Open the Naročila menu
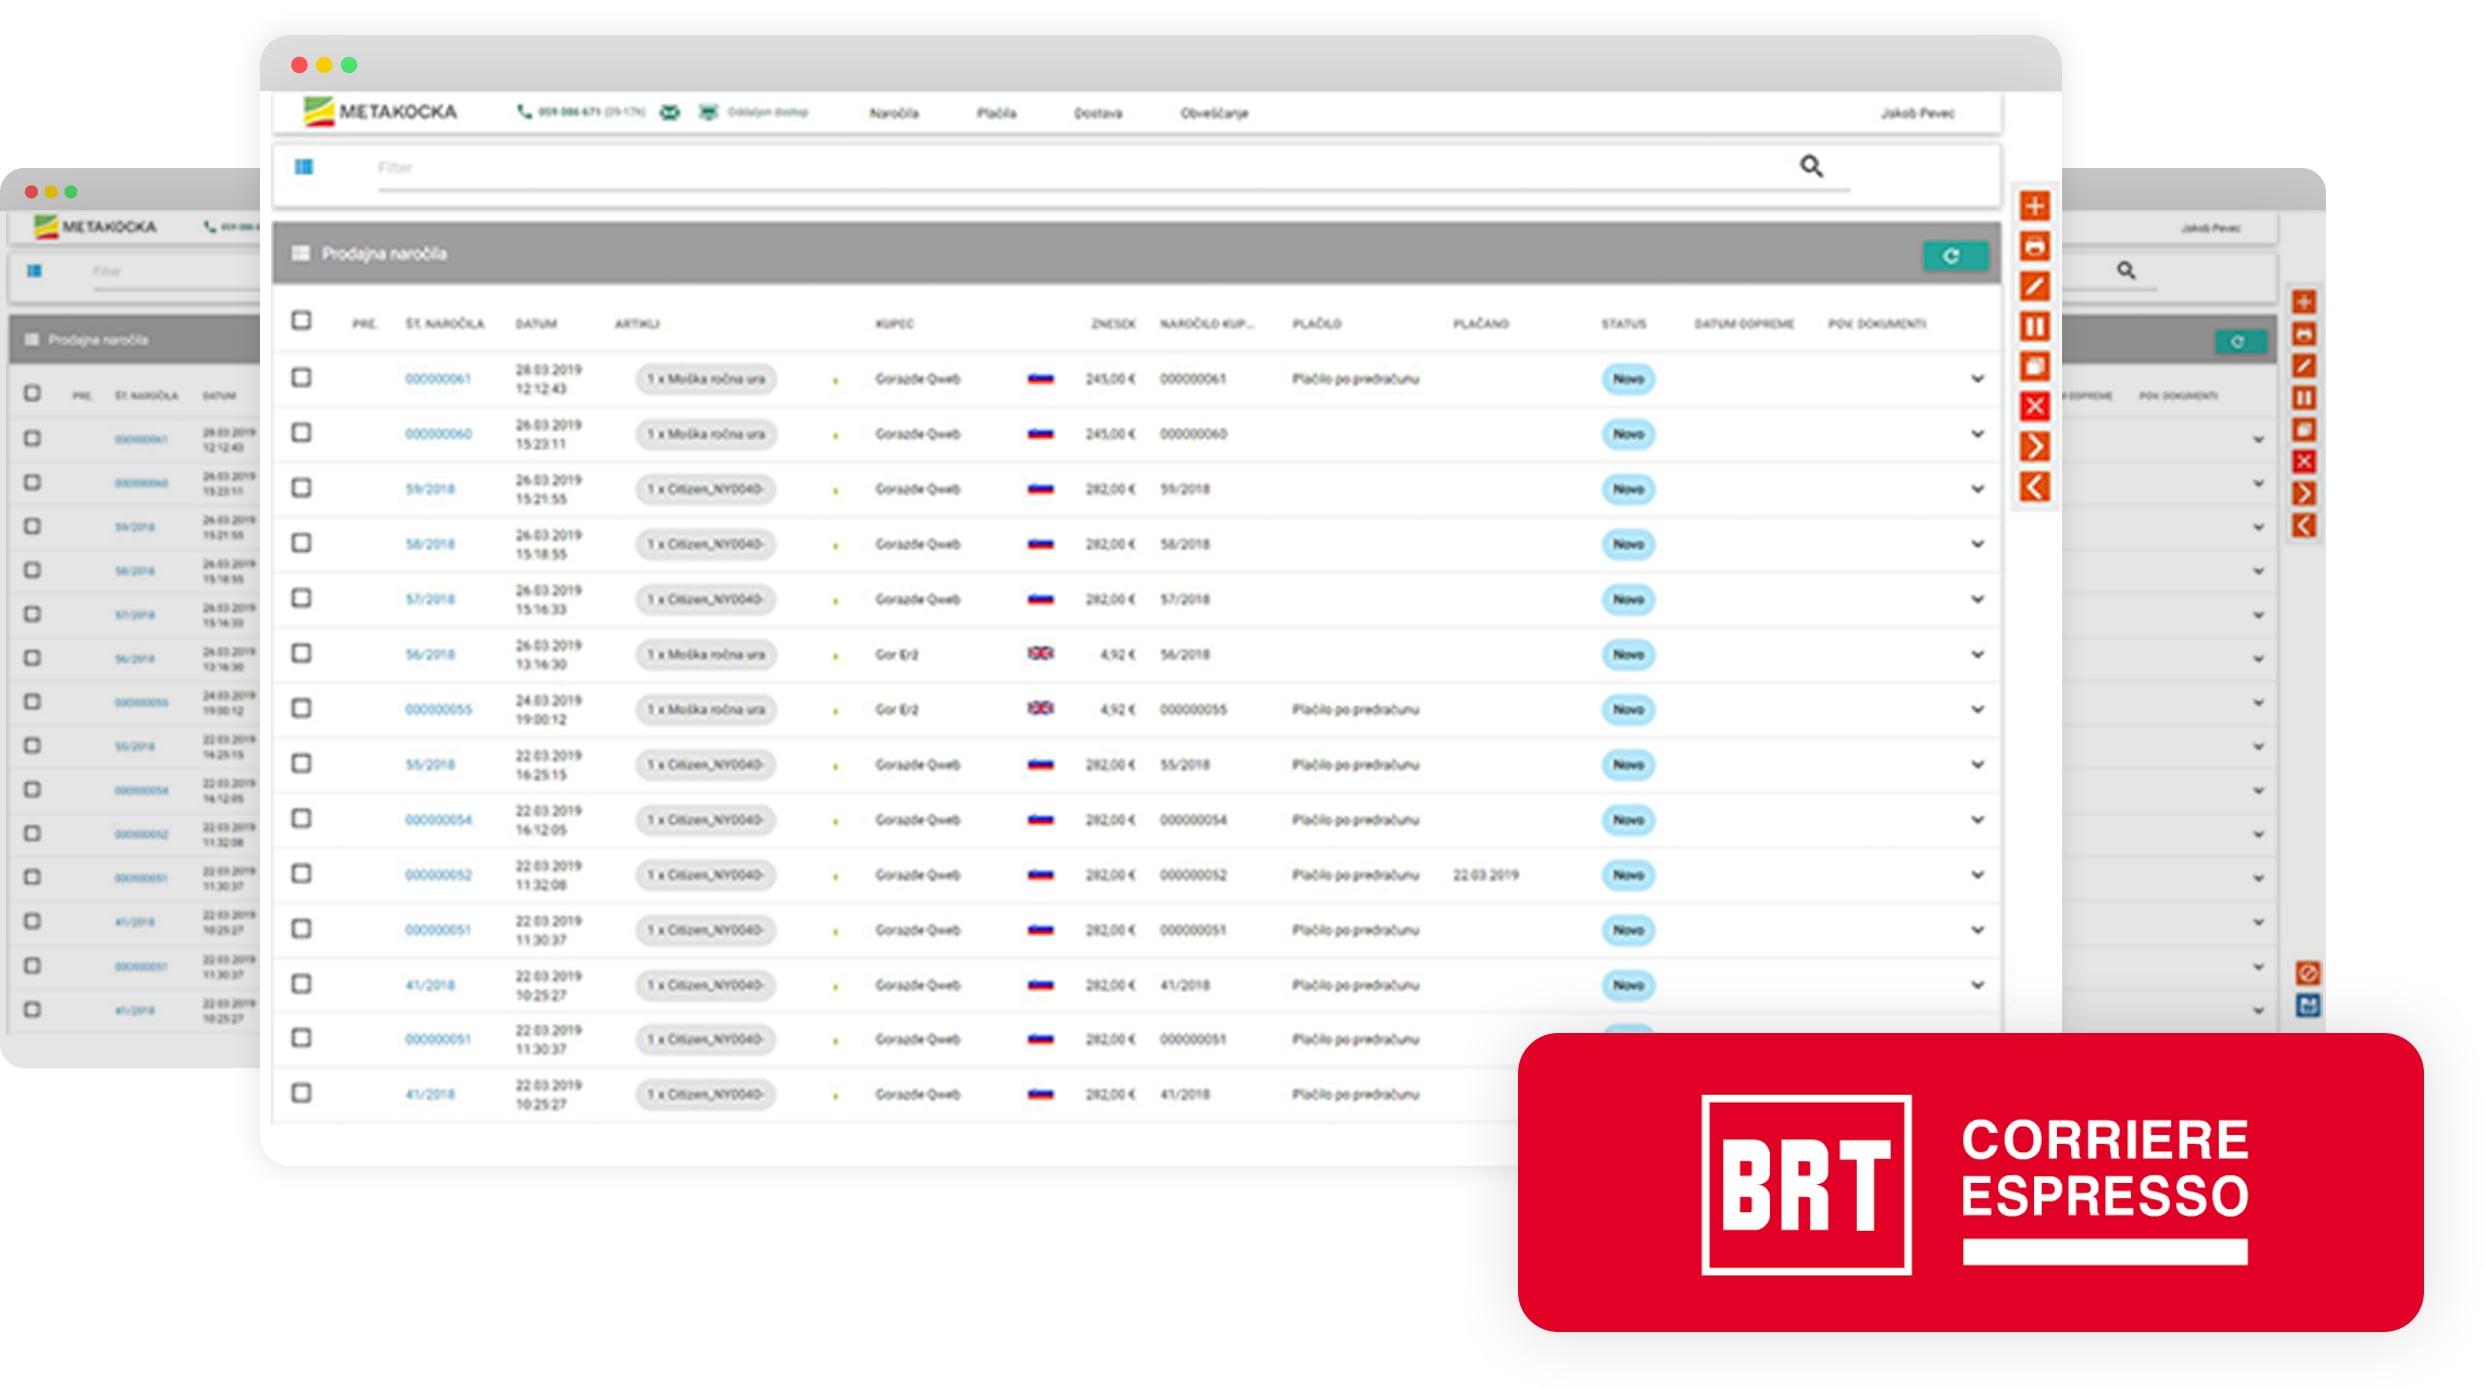Screen dimensions: 2484x1388 894,113
